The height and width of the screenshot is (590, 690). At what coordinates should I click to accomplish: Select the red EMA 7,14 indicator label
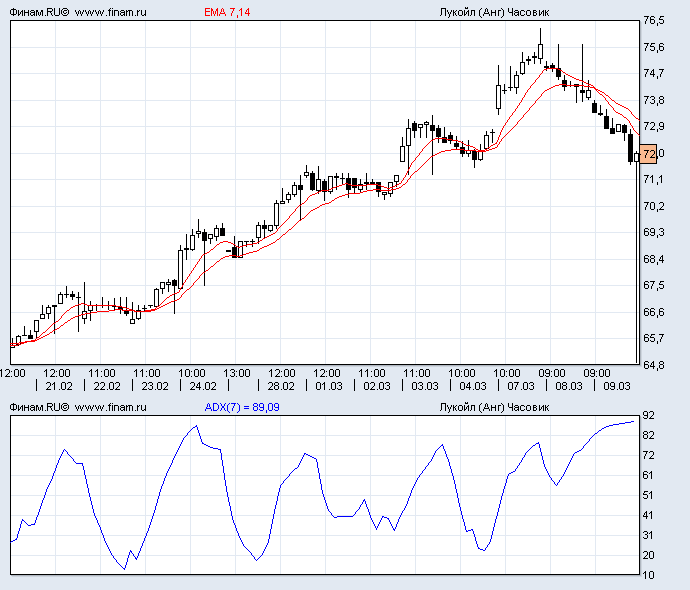tap(226, 13)
